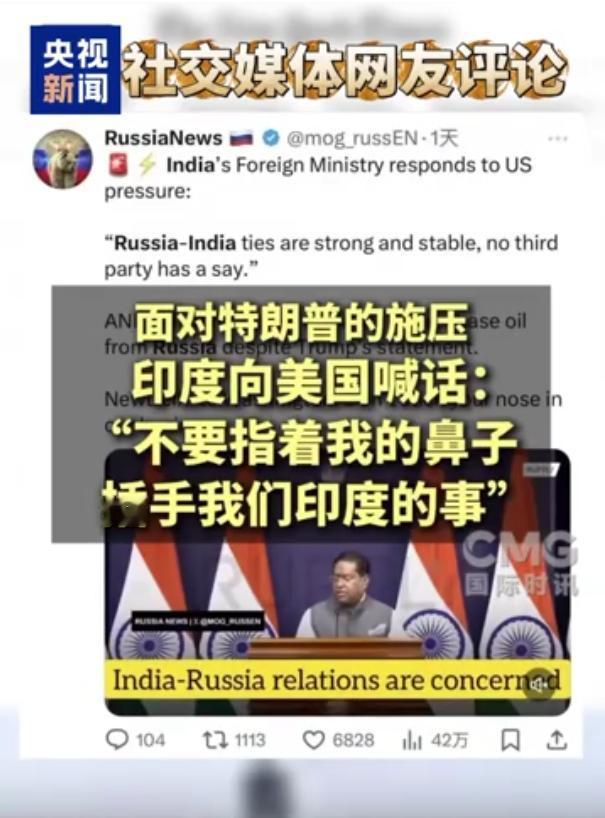Click the CMG 国际时讯 watermark
The image size is (605, 818).
coord(521,564)
